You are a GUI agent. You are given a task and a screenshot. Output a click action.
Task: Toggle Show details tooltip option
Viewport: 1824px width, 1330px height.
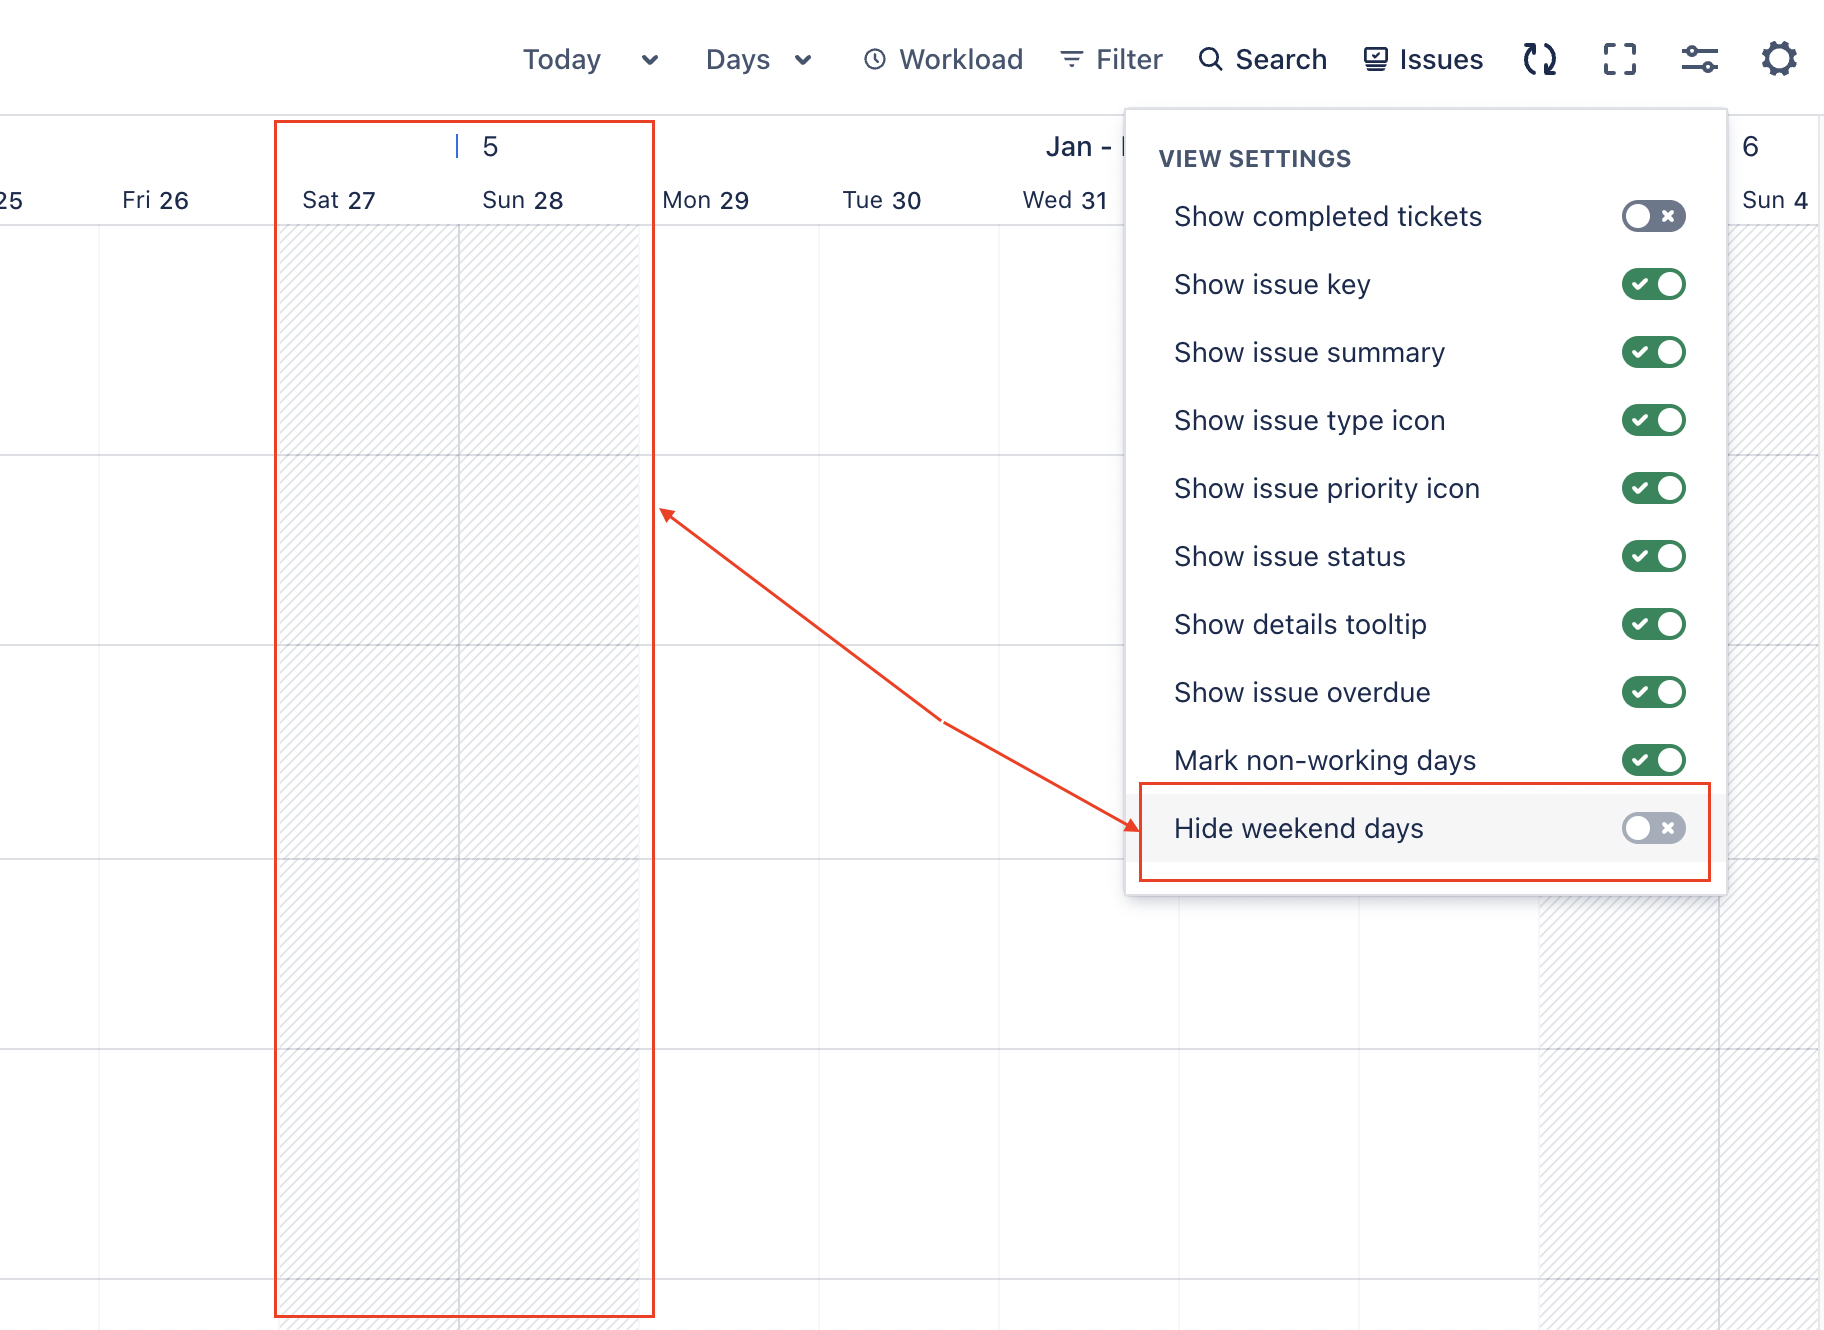tap(1653, 624)
